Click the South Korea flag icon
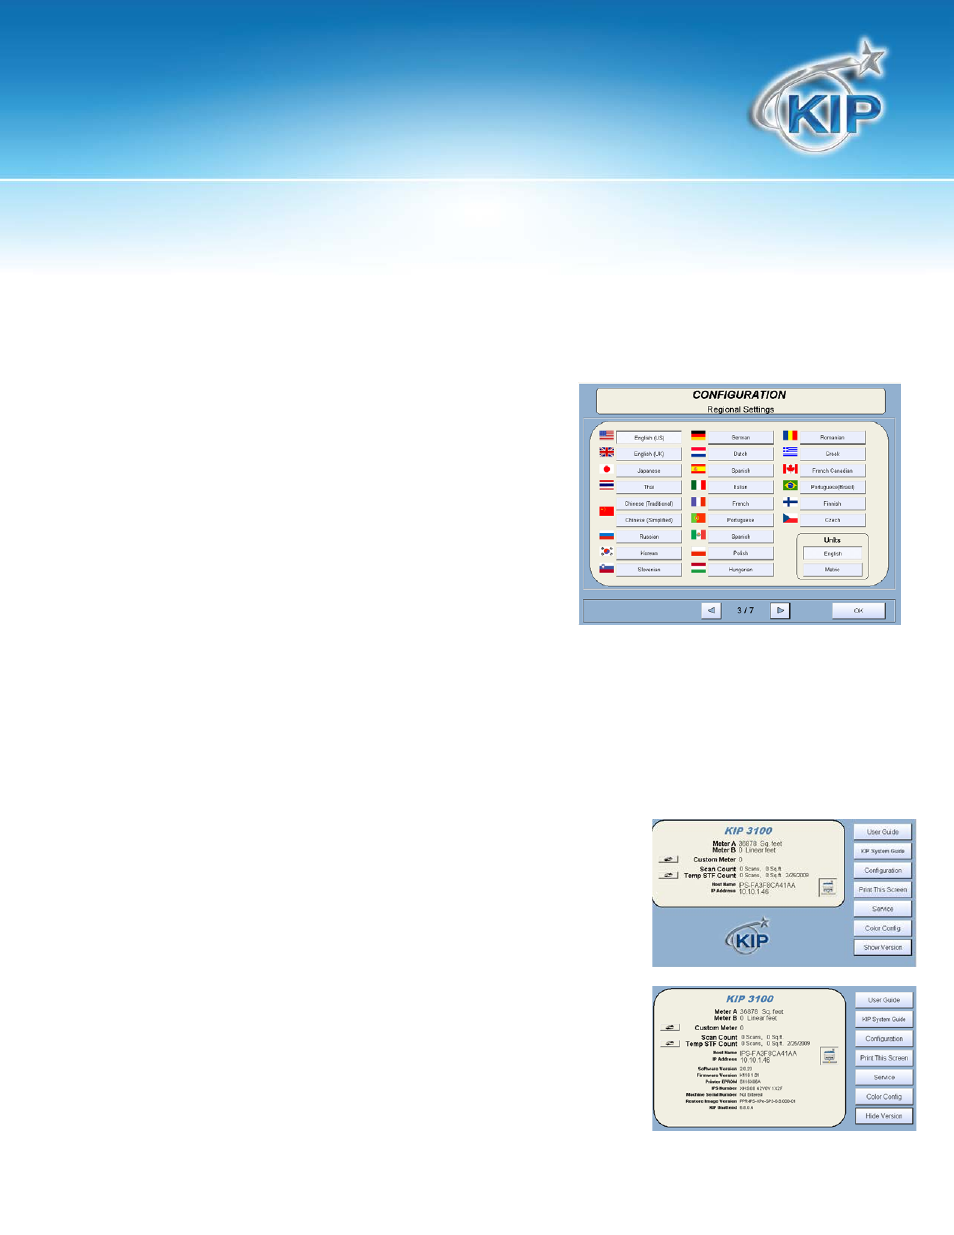 point(606,552)
